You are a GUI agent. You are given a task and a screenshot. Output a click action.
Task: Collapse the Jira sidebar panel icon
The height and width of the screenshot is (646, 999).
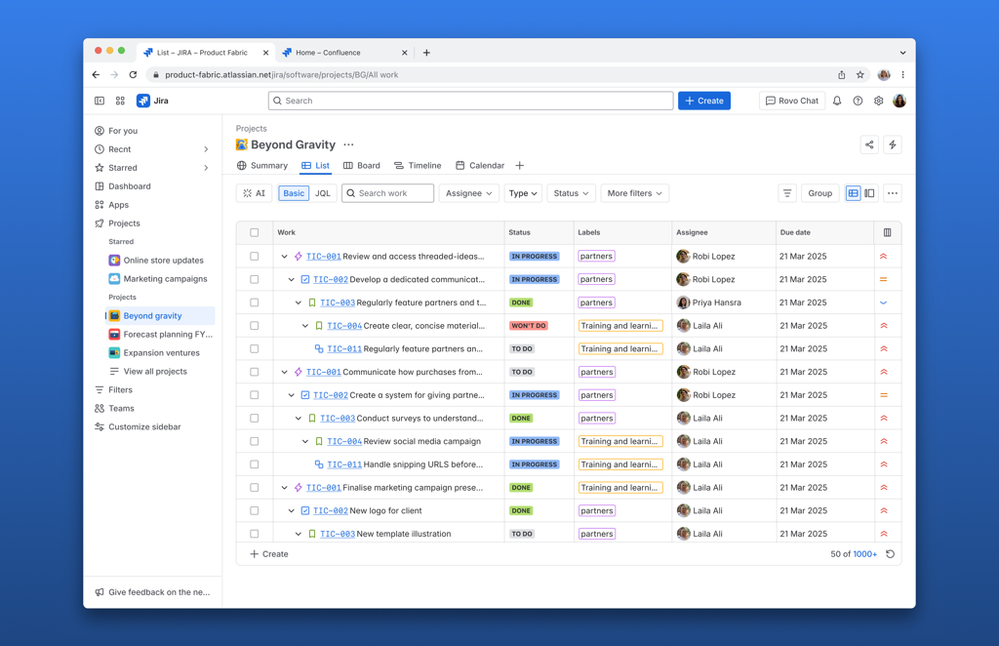[99, 101]
